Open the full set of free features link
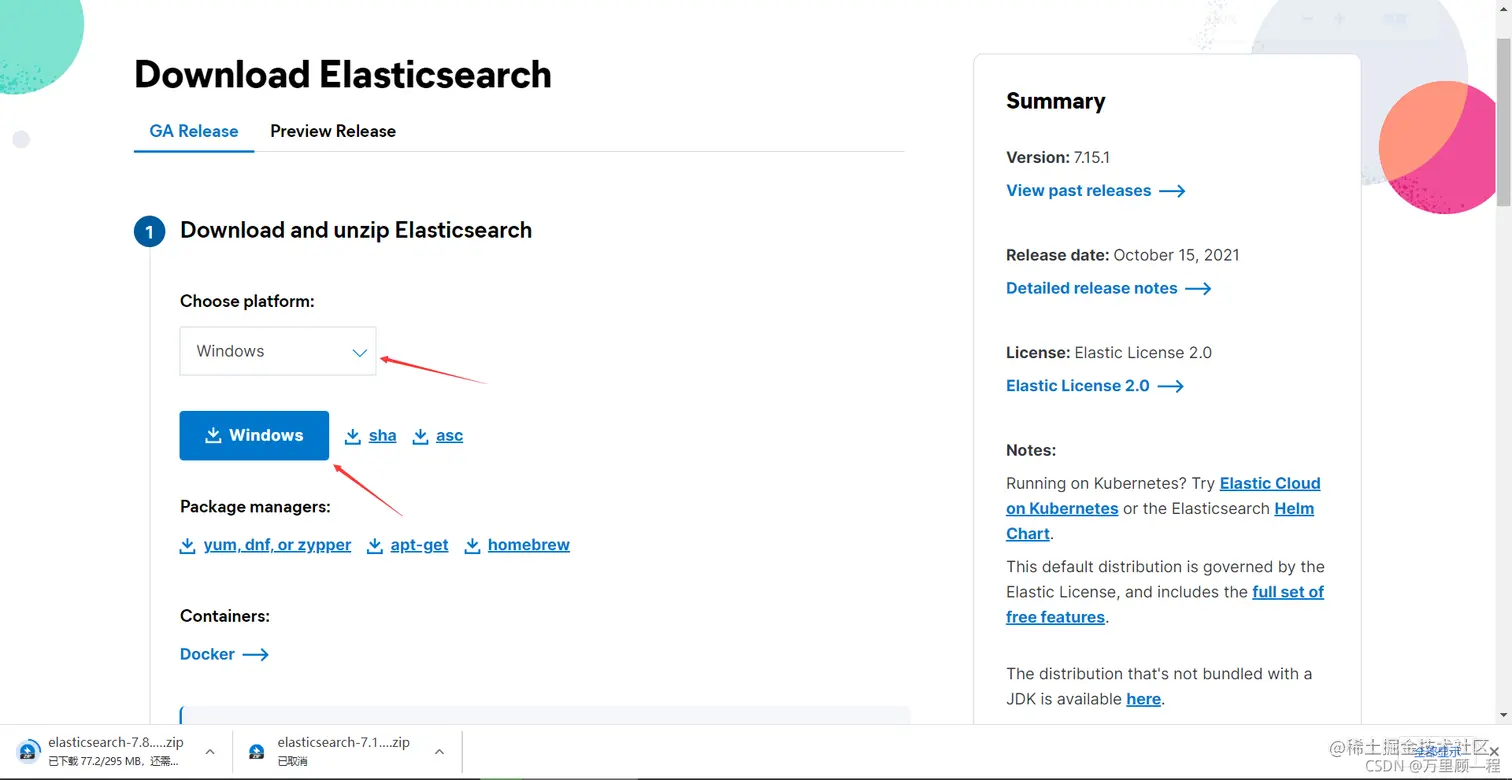The height and width of the screenshot is (780, 1512). pos(1165,604)
